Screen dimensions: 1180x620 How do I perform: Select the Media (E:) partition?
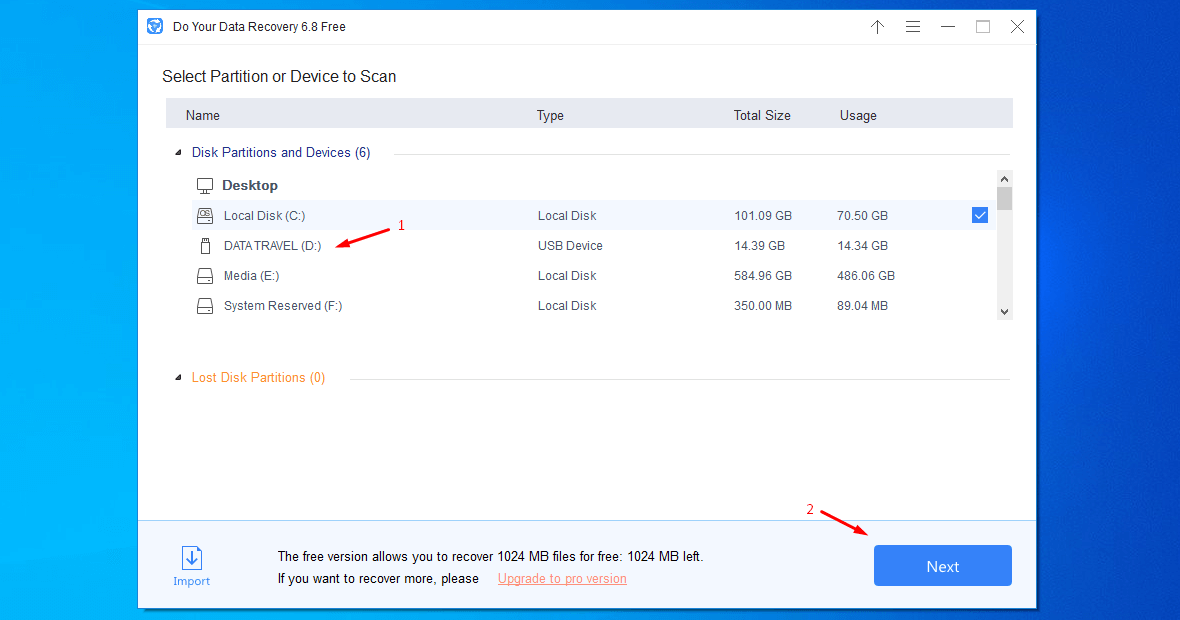pyautogui.click(x=592, y=275)
